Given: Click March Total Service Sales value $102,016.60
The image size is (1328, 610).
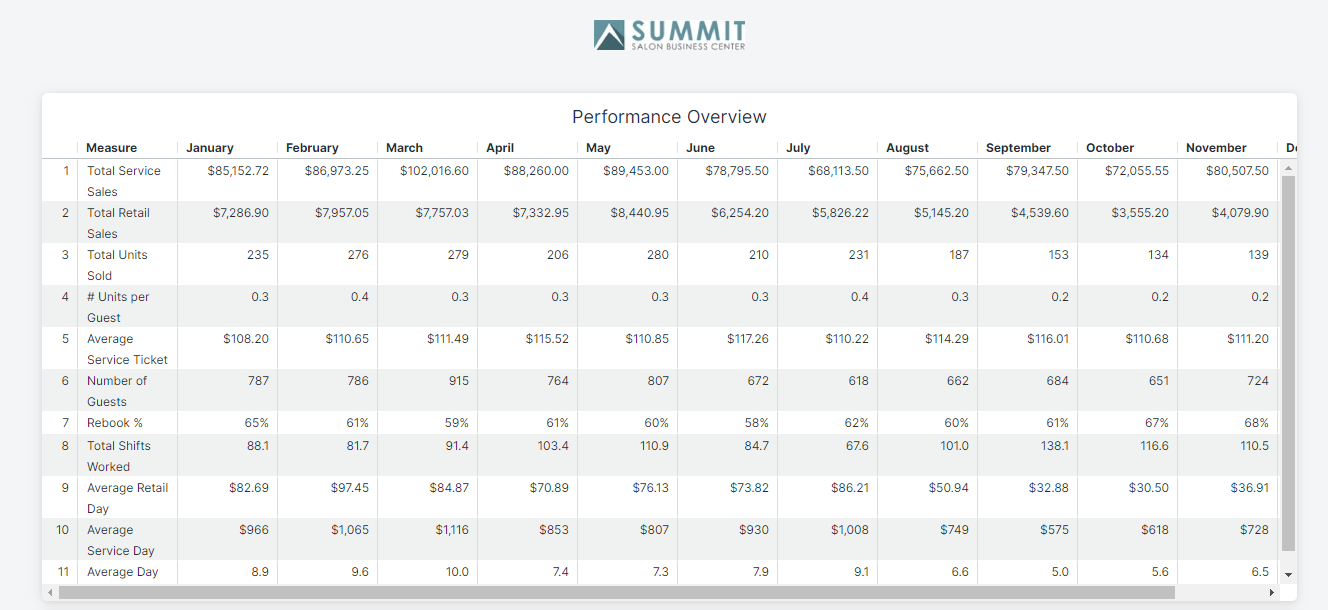Looking at the screenshot, I should point(434,171).
